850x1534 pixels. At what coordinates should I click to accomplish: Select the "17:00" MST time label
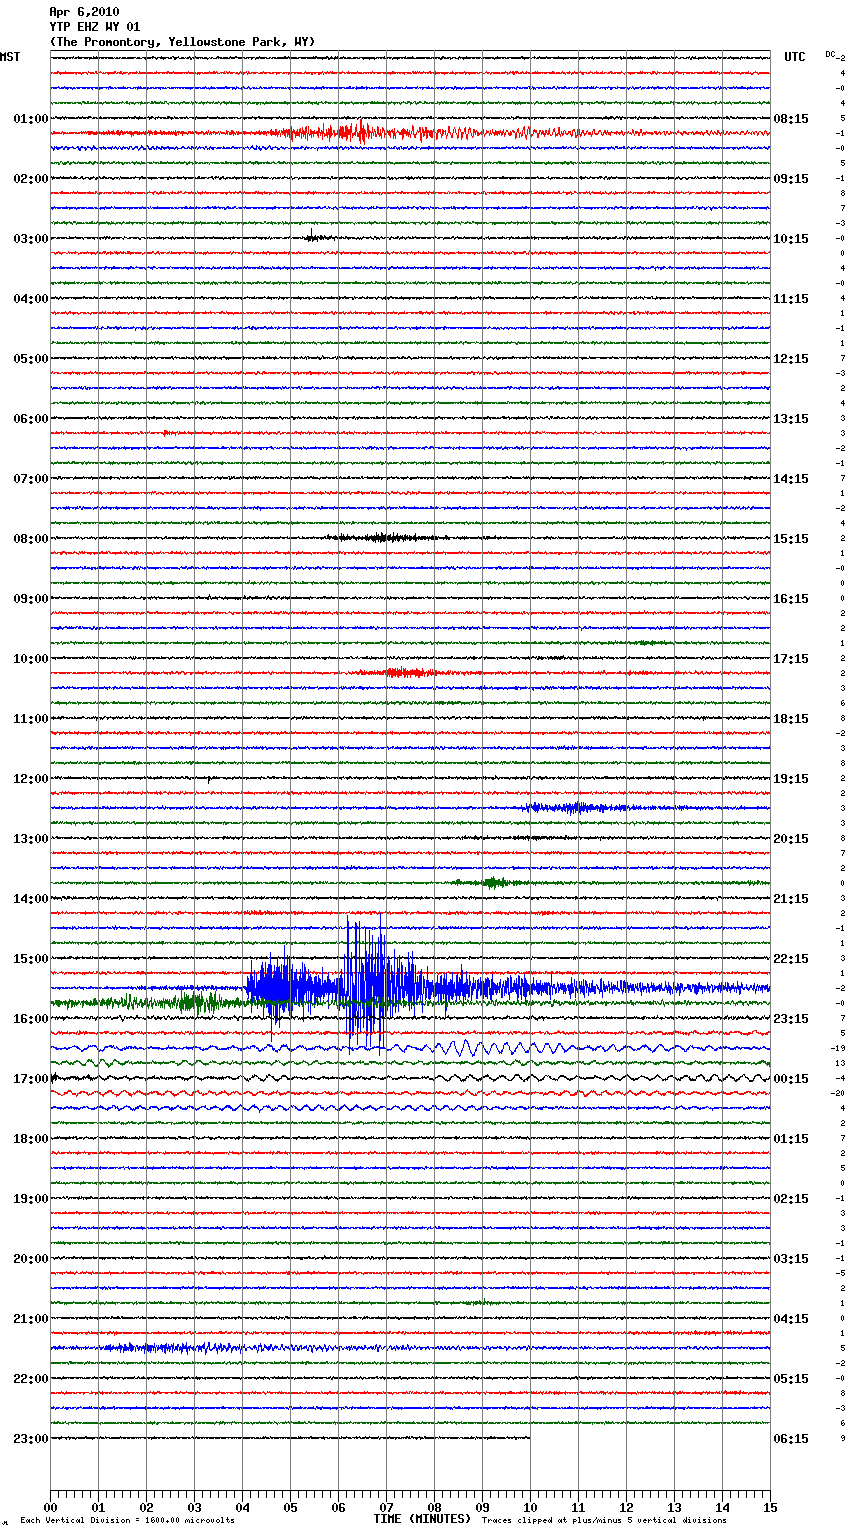pyautogui.click(x=30, y=1079)
